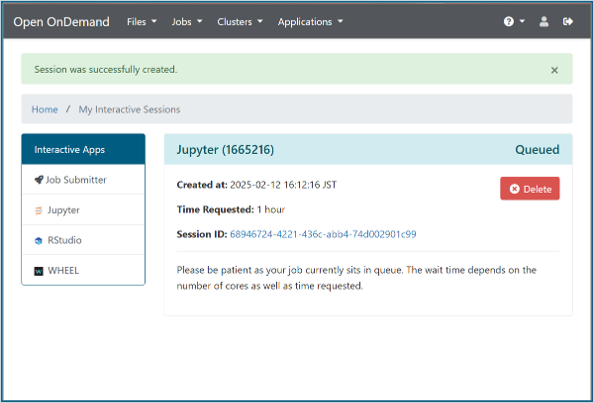Image resolution: width=594 pixels, height=403 pixels.
Task: Click the My Interactive Sessions breadcrumb text
Action: point(129,109)
